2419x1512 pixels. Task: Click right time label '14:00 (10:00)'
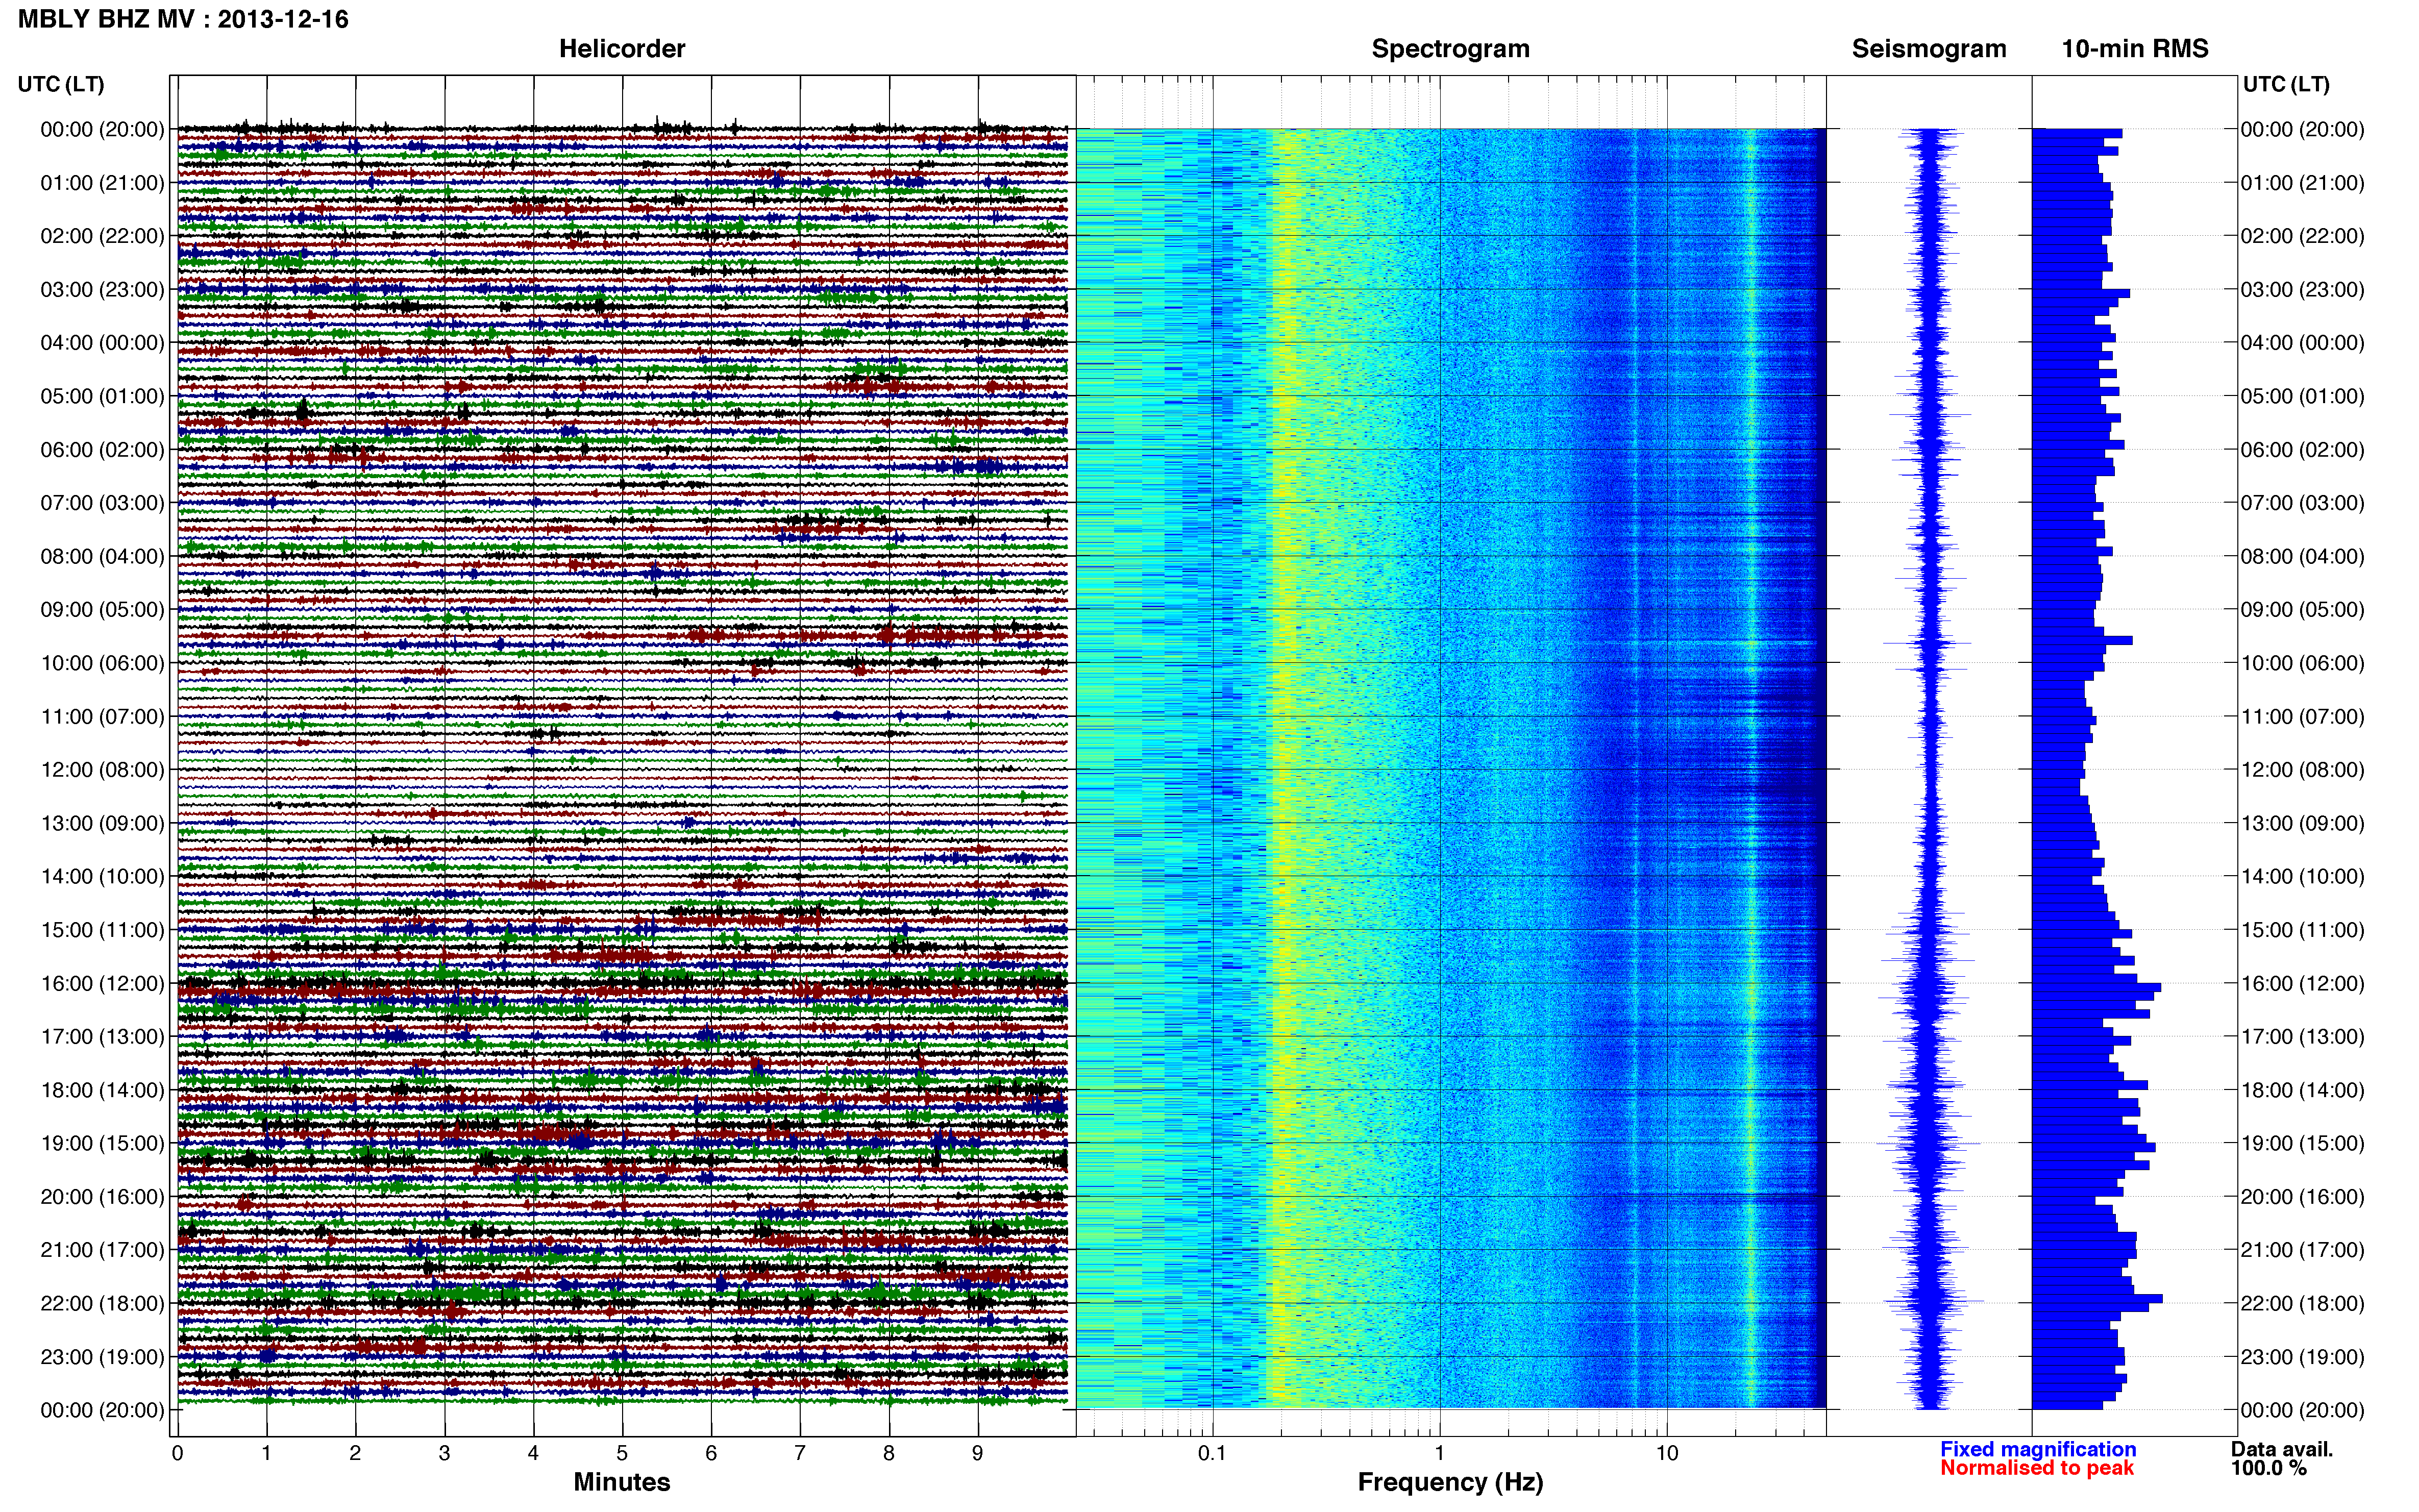(x=2303, y=877)
